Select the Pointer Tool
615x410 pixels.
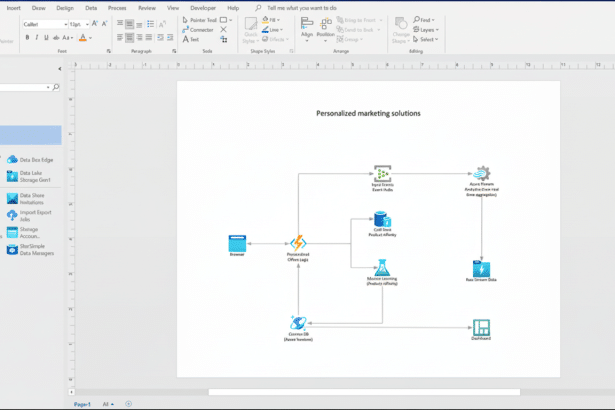click(x=199, y=20)
